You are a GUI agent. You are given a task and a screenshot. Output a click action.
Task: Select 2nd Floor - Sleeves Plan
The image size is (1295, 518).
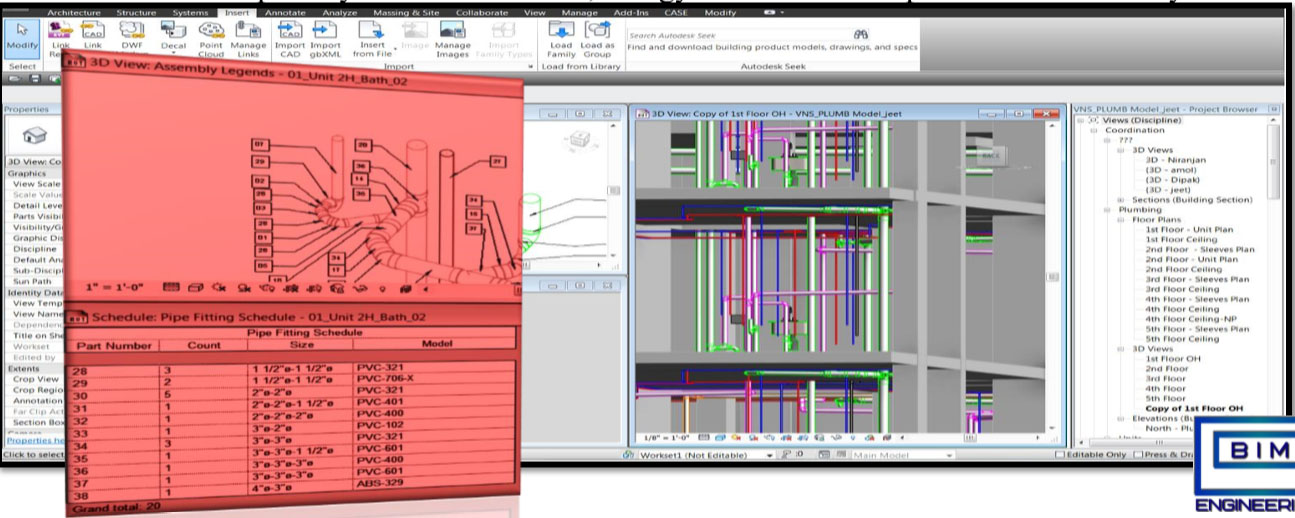click(x=1198, y=250)
